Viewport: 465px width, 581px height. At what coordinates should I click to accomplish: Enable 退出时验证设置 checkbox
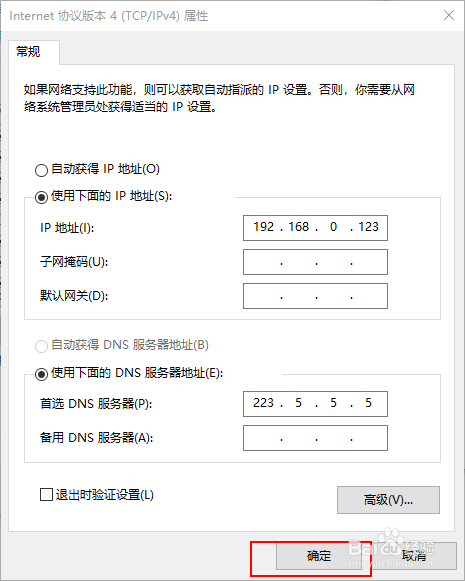(46, 495)
